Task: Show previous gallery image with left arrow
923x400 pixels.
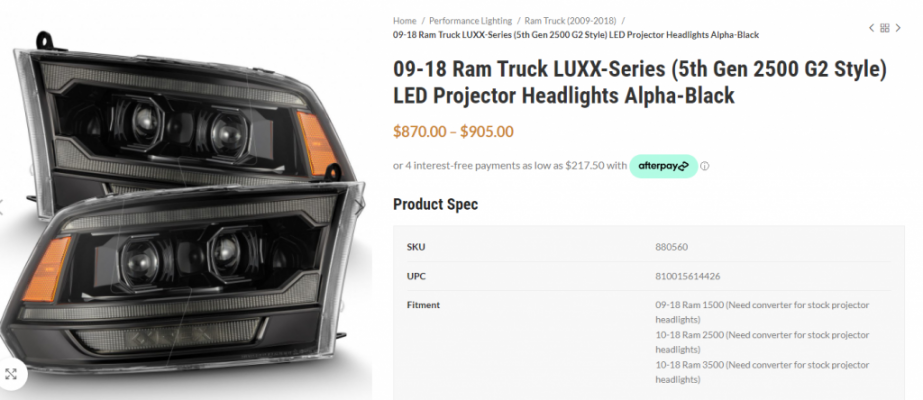Action: pos(2,207)
